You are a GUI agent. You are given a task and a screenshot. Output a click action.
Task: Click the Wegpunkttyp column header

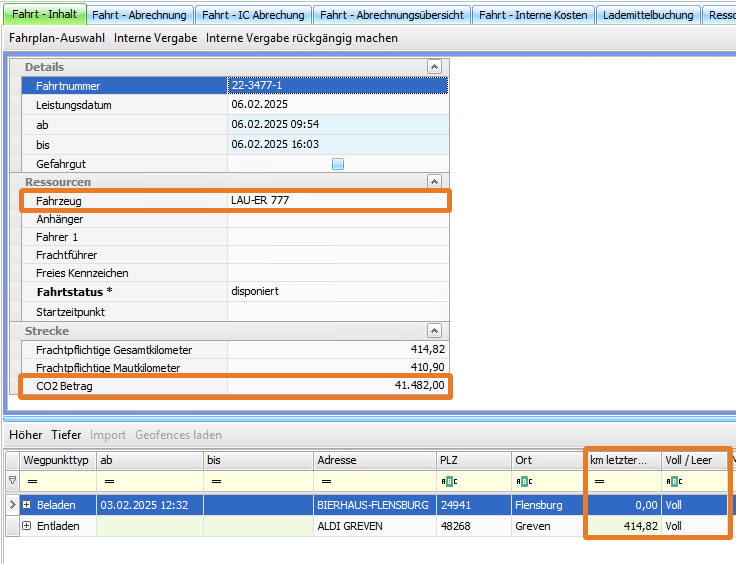click(56, 460)
